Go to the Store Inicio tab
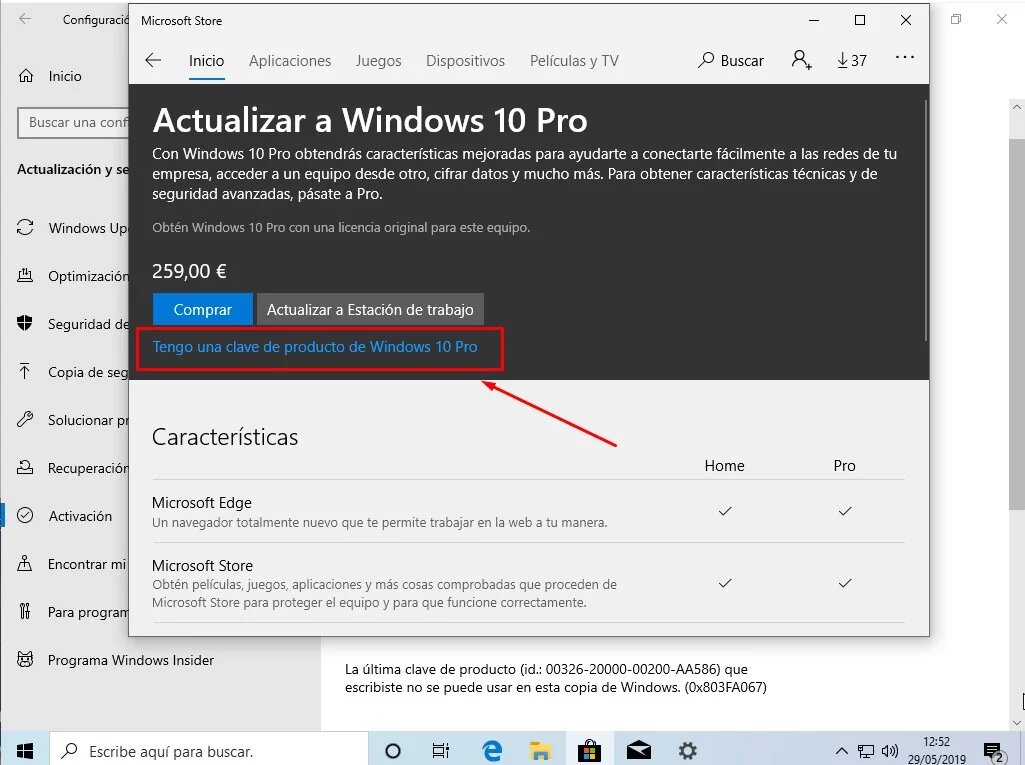Viewport: 1025px width, 765px height. [x=207, y=61]
